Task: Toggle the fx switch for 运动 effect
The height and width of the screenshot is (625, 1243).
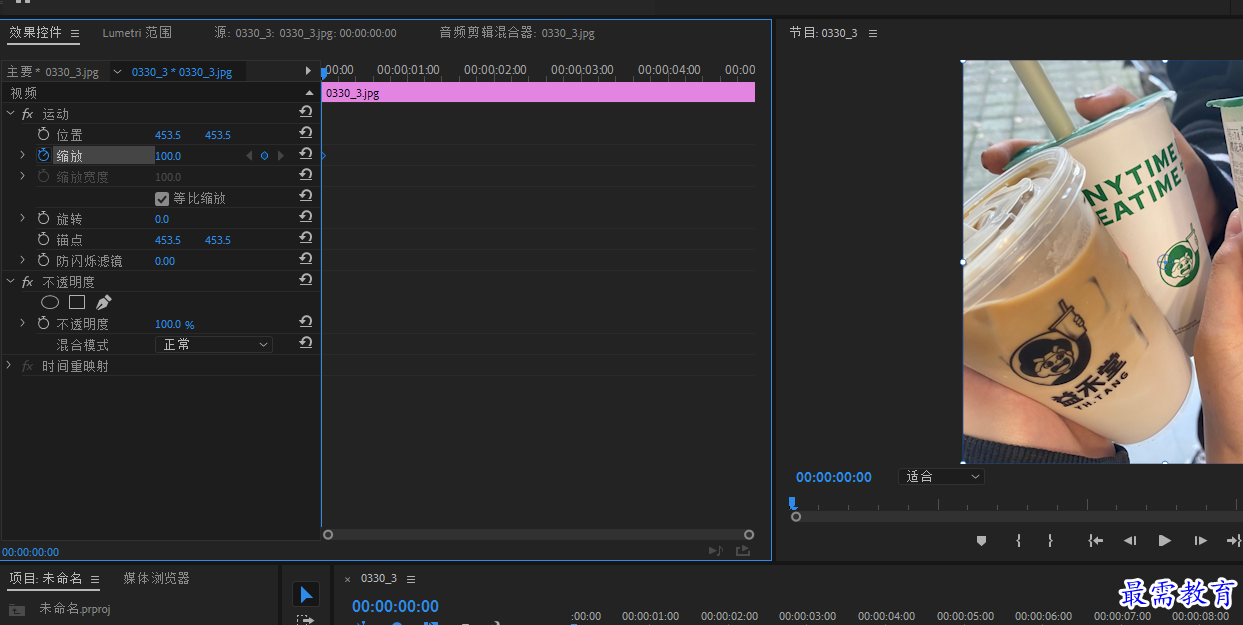Action: pyautogui.click(x=27, y=114)
